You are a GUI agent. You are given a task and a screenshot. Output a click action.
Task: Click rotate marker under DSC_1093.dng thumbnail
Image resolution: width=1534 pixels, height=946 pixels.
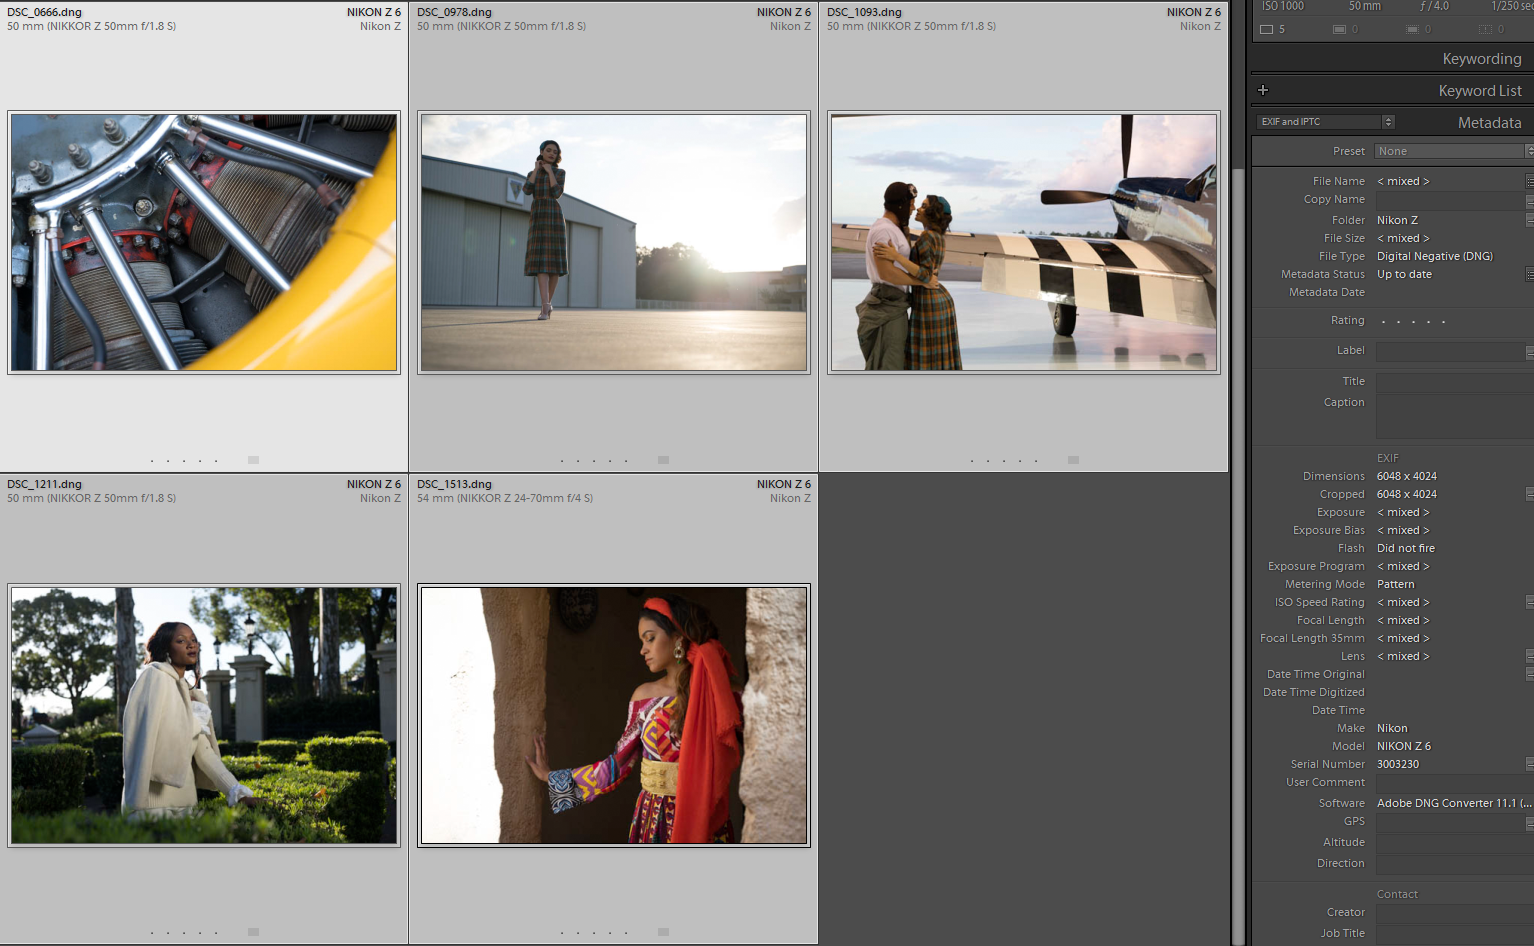(x=1073, y=460)
